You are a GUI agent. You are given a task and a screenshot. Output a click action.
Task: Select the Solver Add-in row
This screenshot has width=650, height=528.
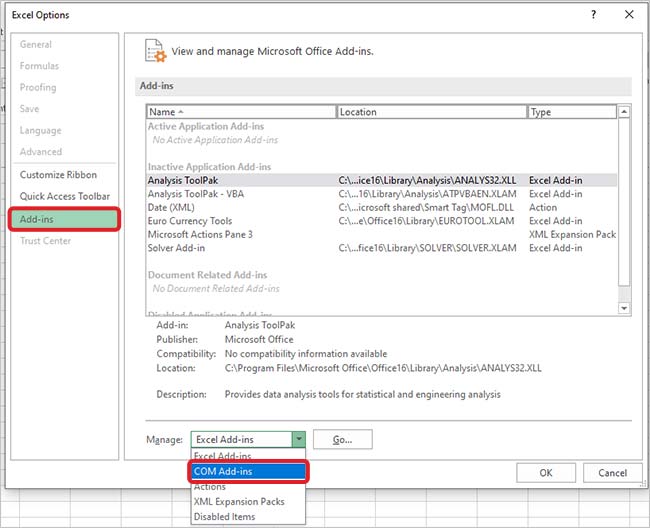pyautogui.click(x=381, y=248)
